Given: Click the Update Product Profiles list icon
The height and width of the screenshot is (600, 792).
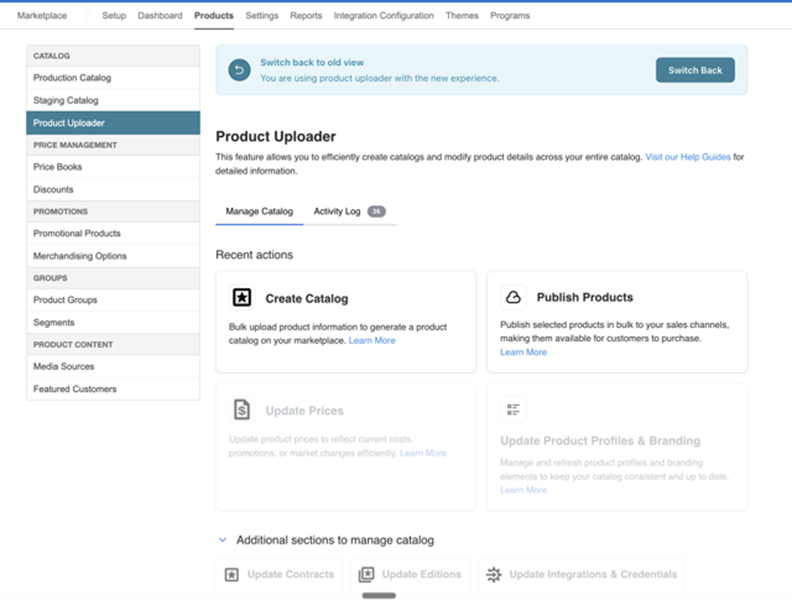Looking at the screenshot, I should 513,410.
